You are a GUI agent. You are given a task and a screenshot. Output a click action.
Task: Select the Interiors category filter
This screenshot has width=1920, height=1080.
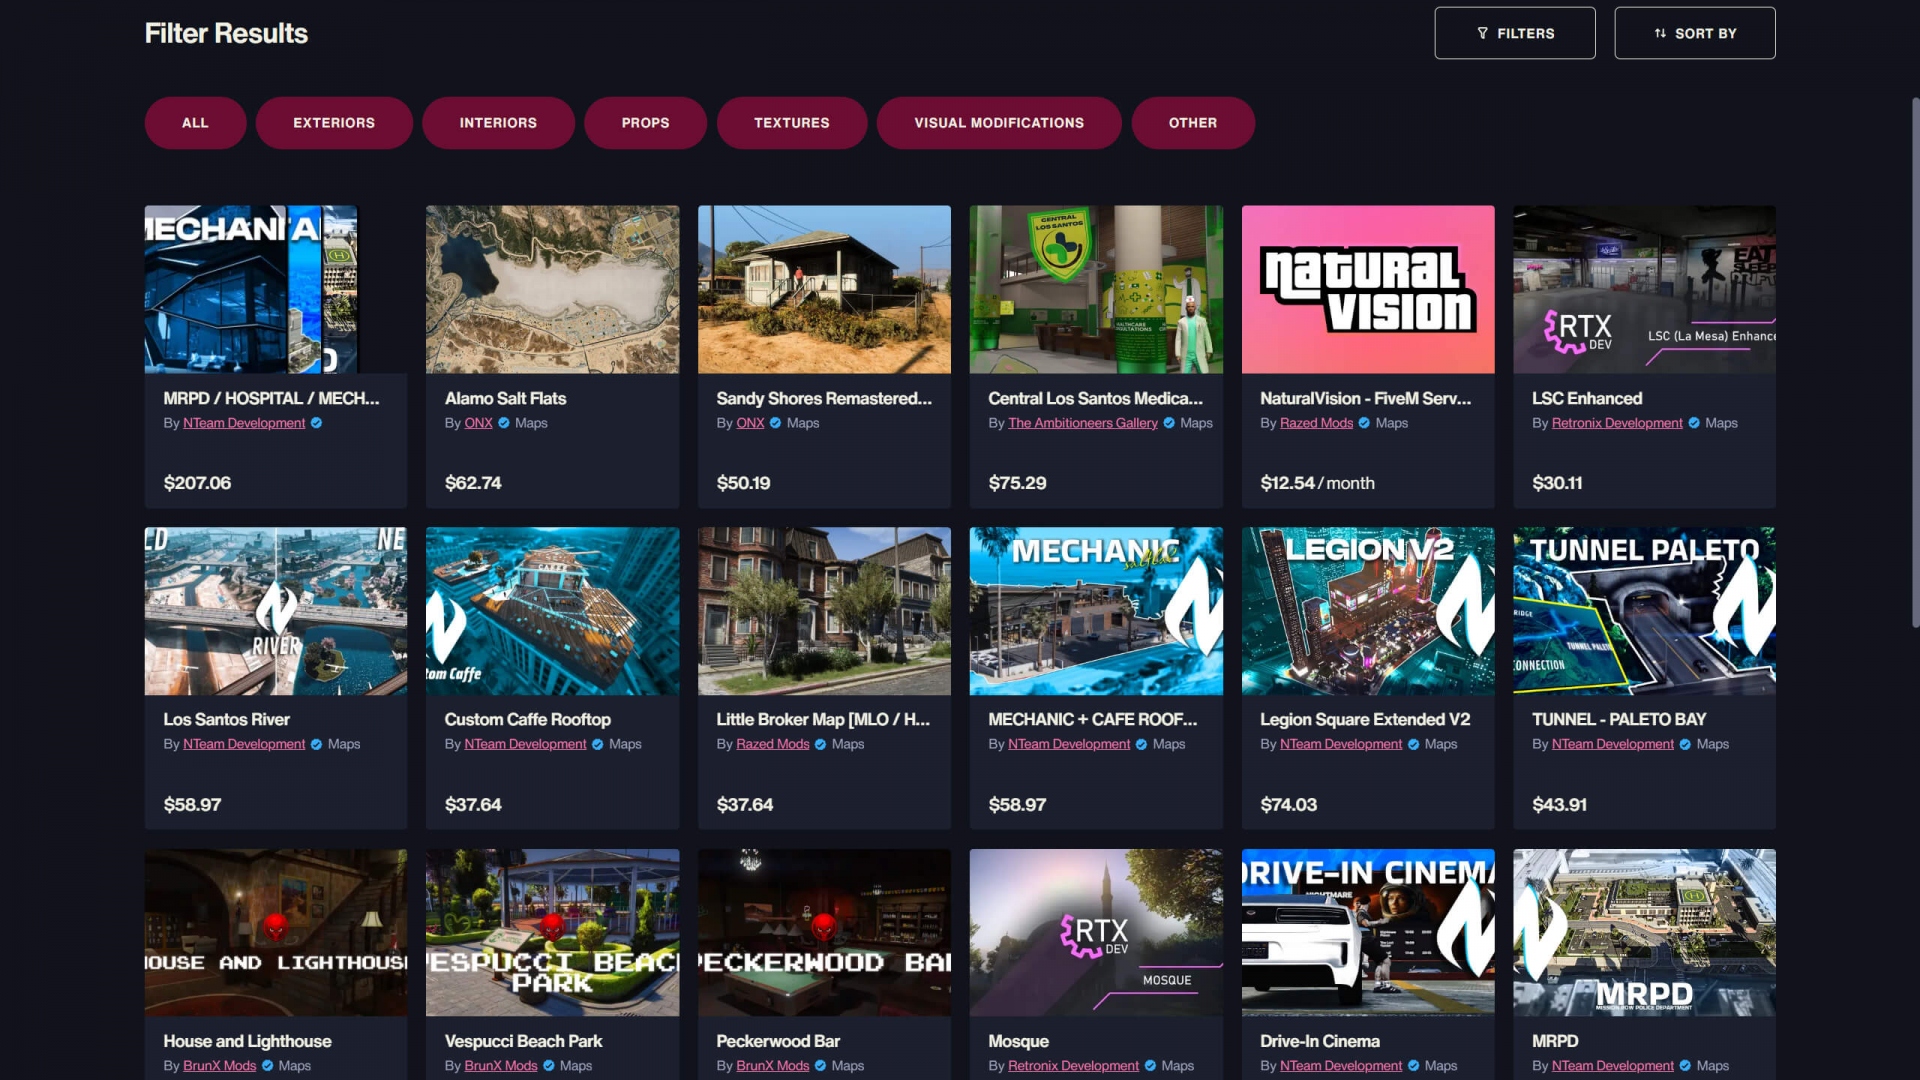click(x=498, y=123)
